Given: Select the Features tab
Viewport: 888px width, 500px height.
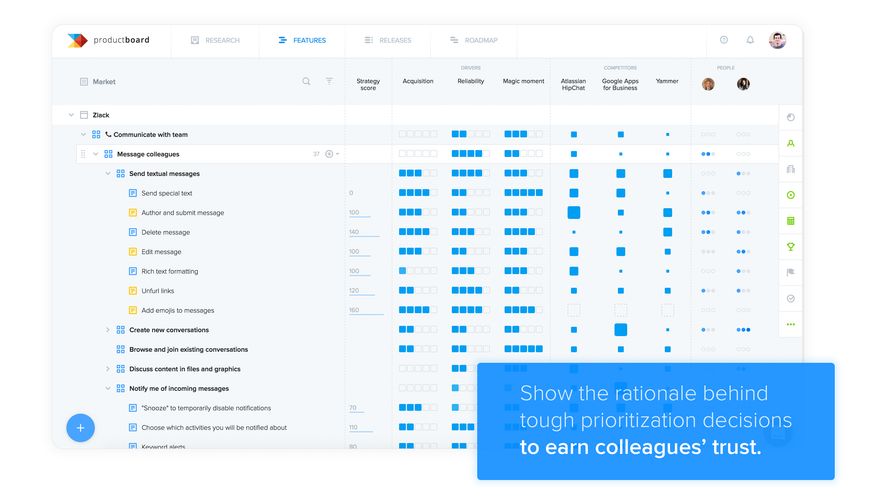Looking at the screenshot, I should click(x=302, y=40).
